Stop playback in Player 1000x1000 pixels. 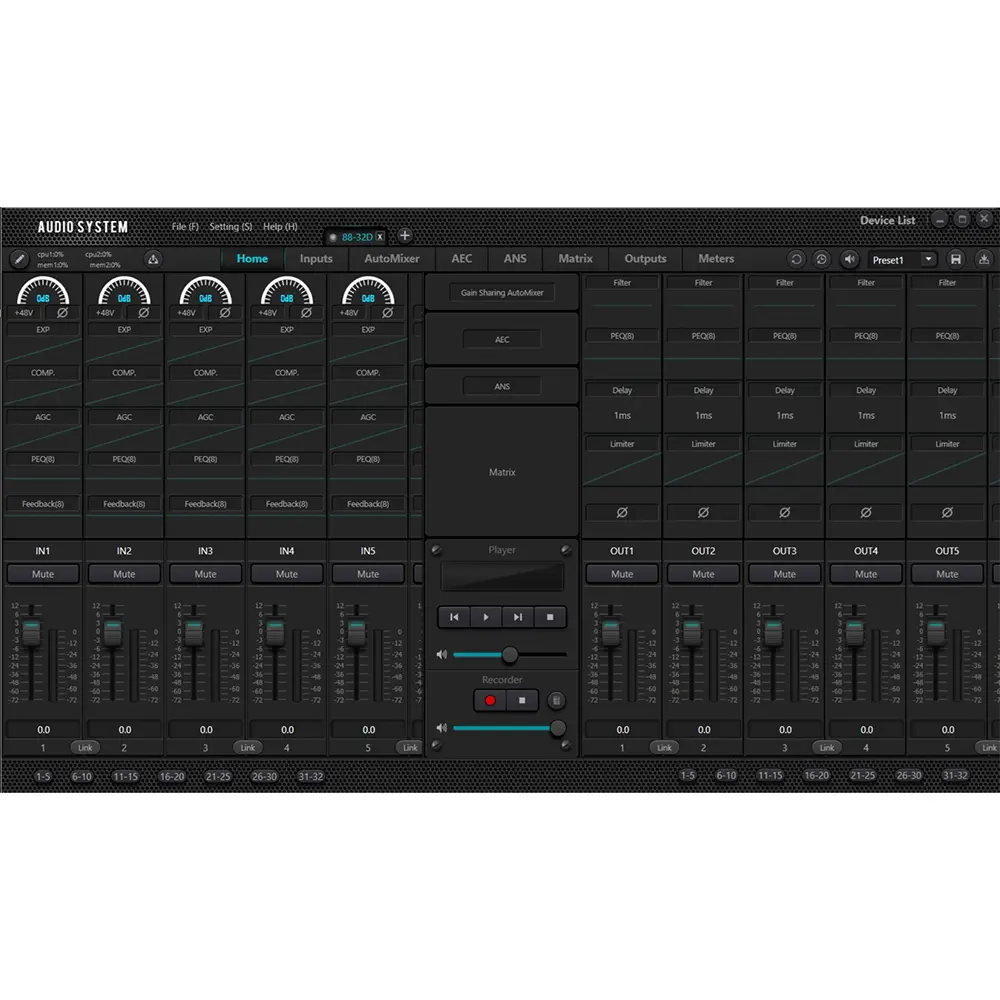[x=550, y=617]
